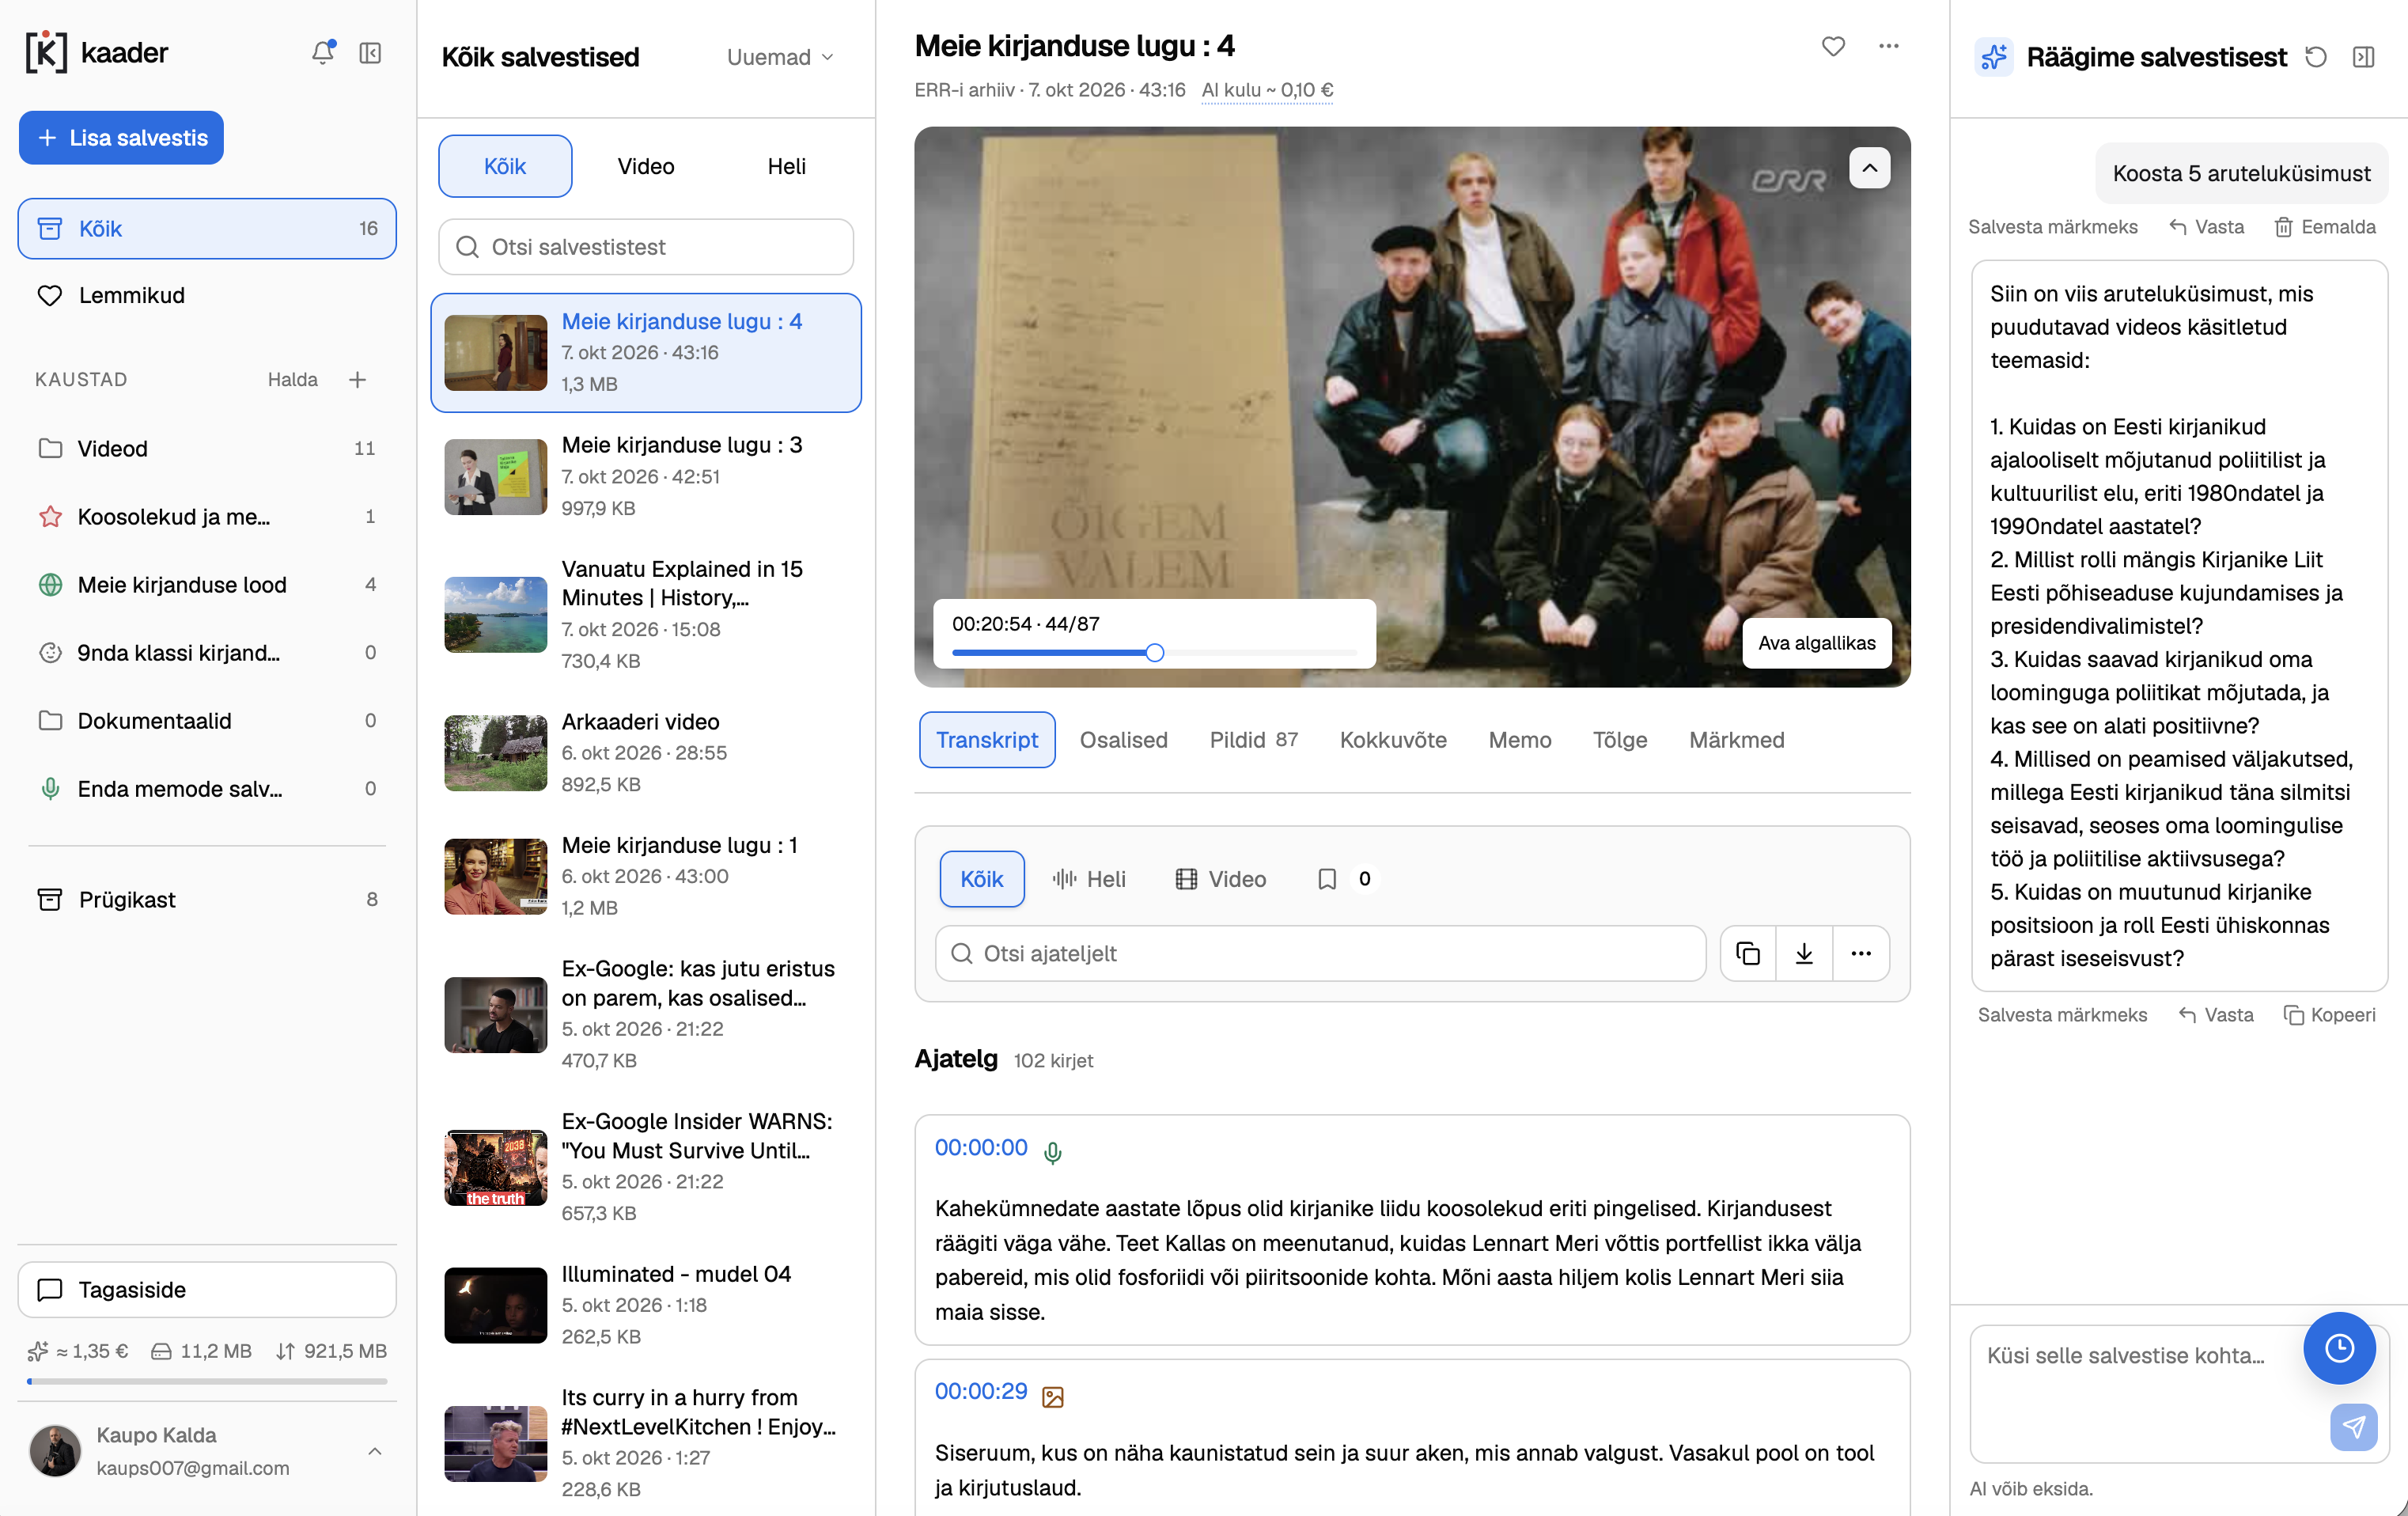The image size is (2408, 1516).
Task: Open the Tõlge tab
Action: click(1620, 740)
